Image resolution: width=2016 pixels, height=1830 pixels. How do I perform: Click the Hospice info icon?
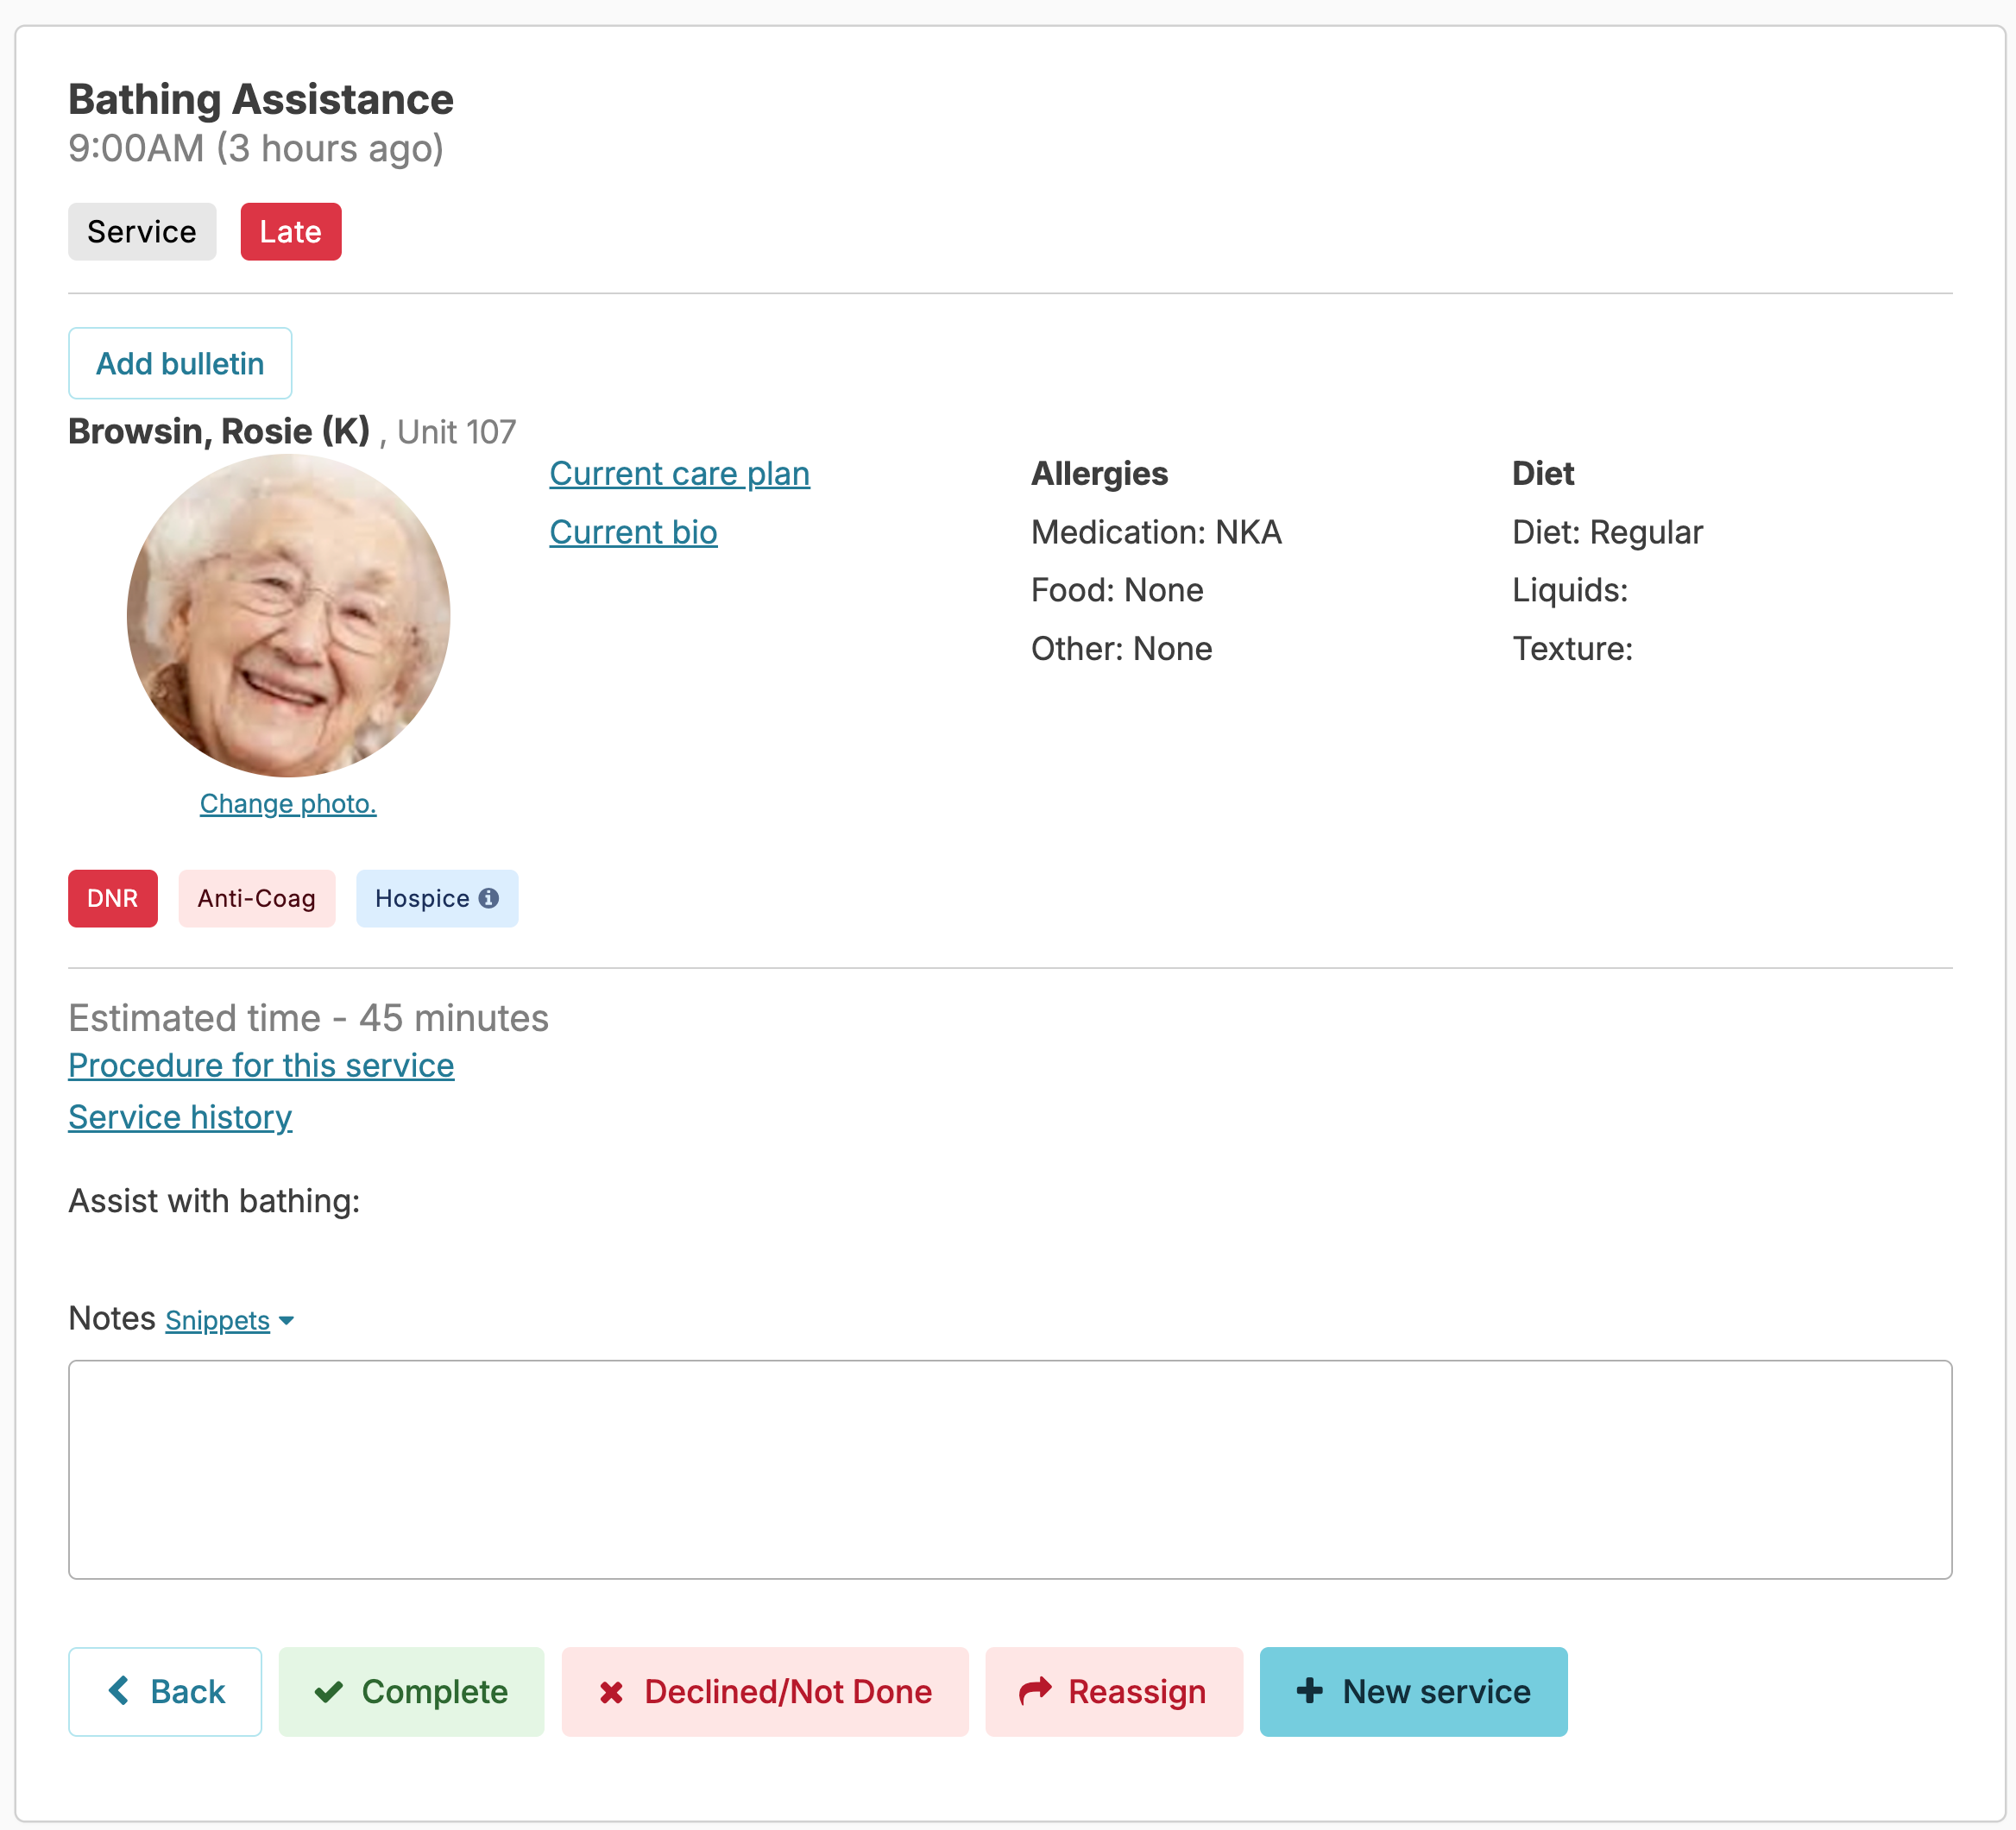click(x=488, y=898)
